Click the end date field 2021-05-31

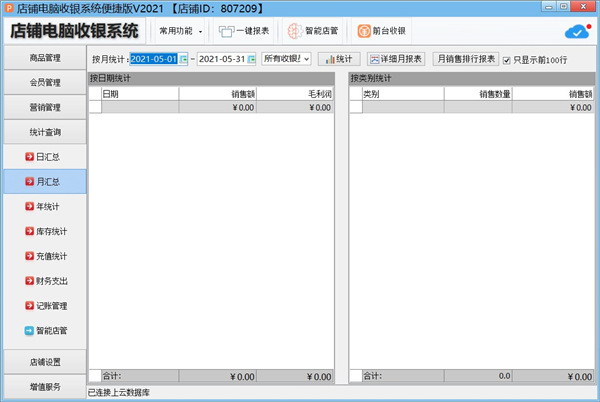tap(222, 59)
